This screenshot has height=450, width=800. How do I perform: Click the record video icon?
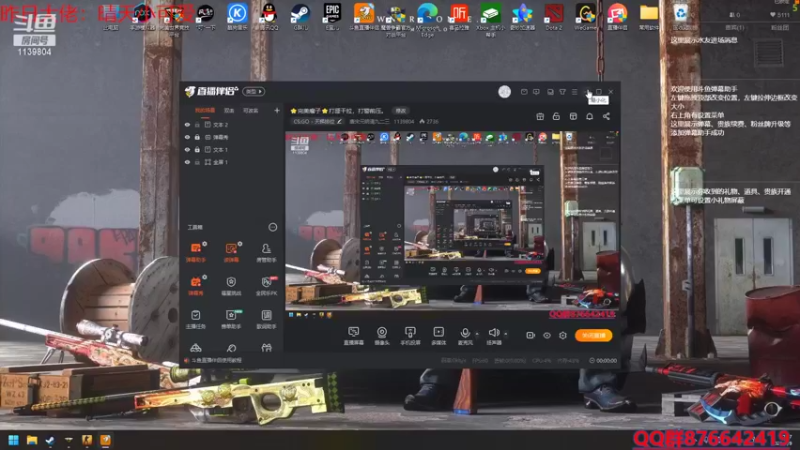(x=530, y=335)
